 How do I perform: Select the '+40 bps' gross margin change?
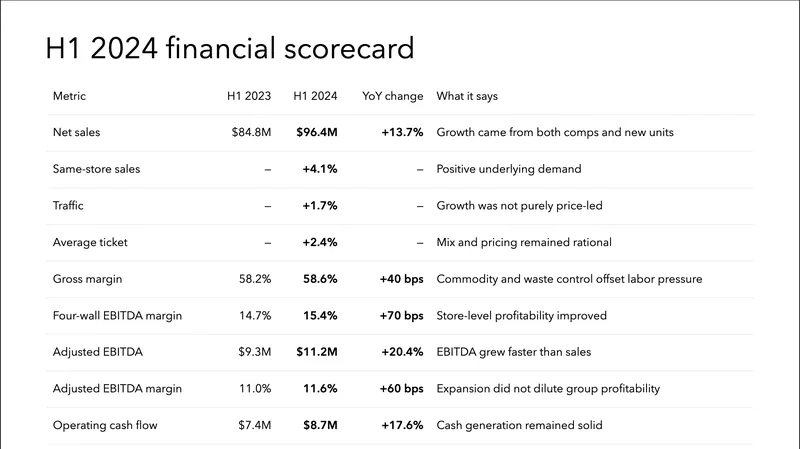point(401,279)
